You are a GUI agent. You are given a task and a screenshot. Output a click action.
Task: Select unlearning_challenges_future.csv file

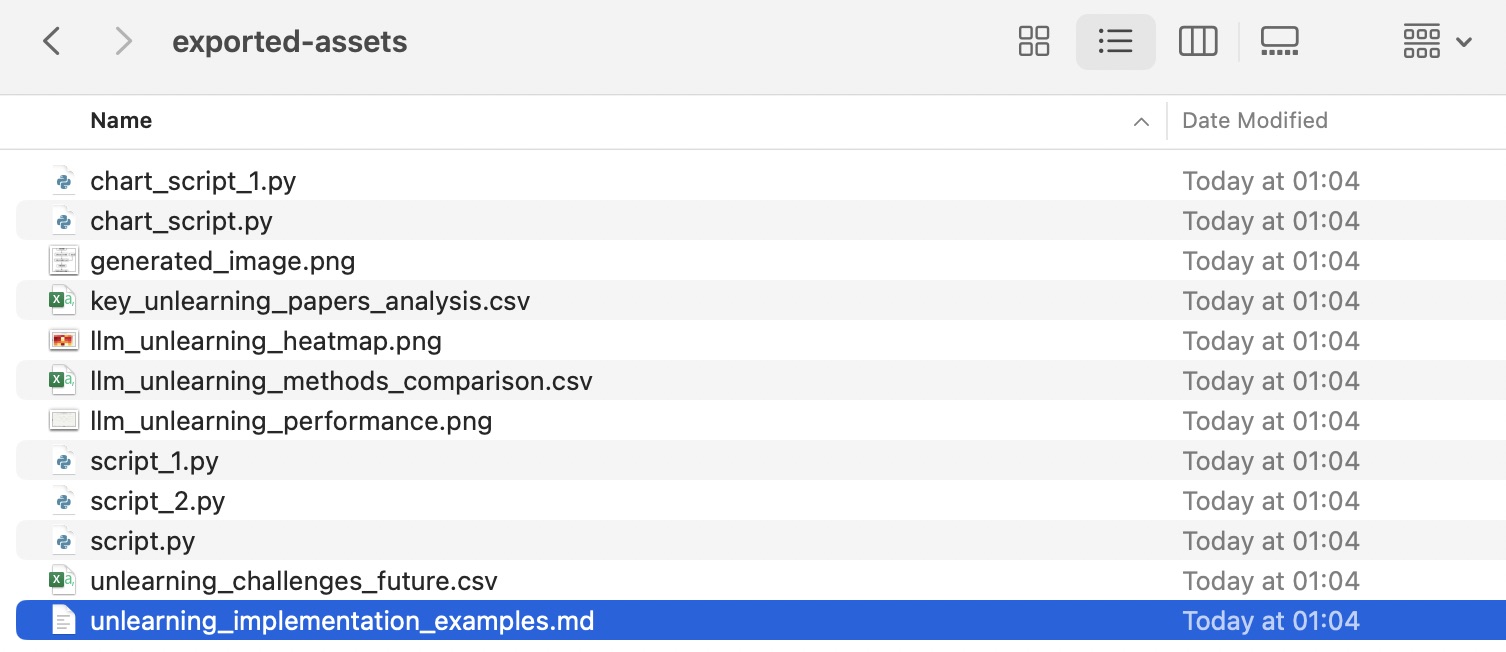293,581
